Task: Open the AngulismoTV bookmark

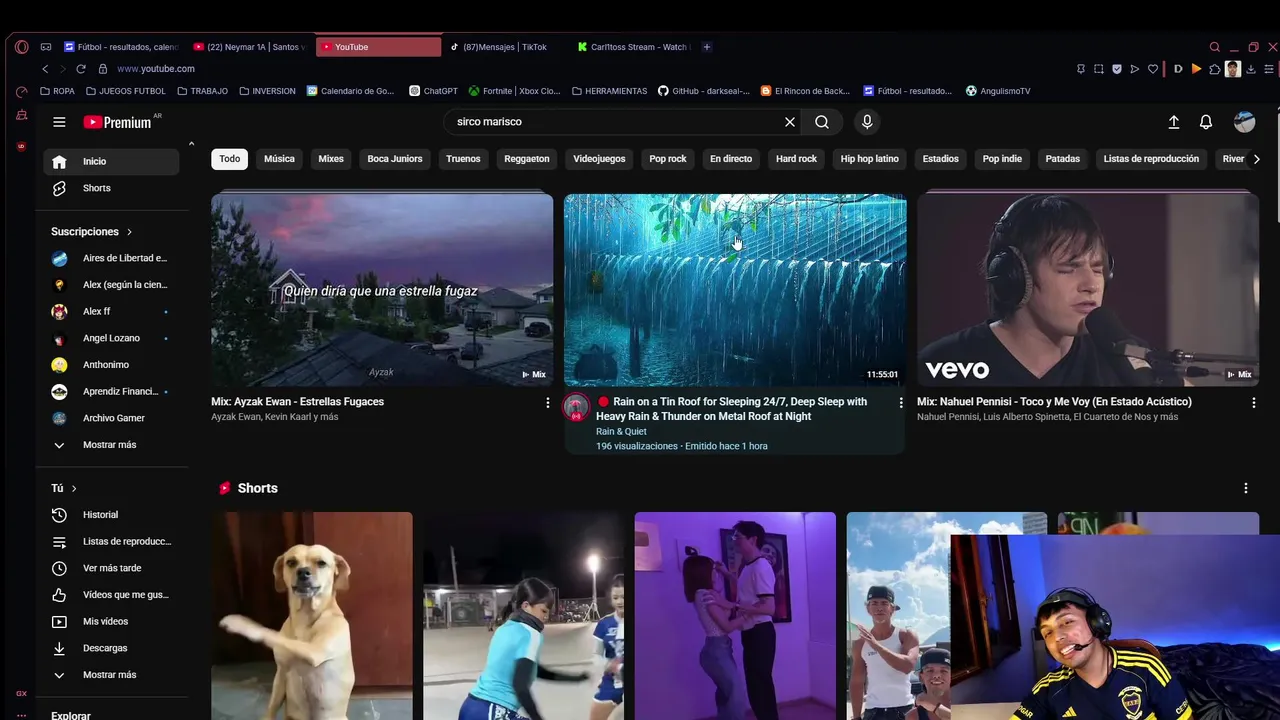Action: coord(998,91)
